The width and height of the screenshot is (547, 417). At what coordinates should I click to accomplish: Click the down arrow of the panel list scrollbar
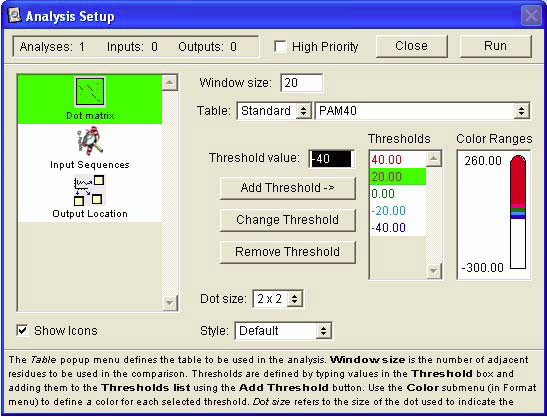click(170, 303)
